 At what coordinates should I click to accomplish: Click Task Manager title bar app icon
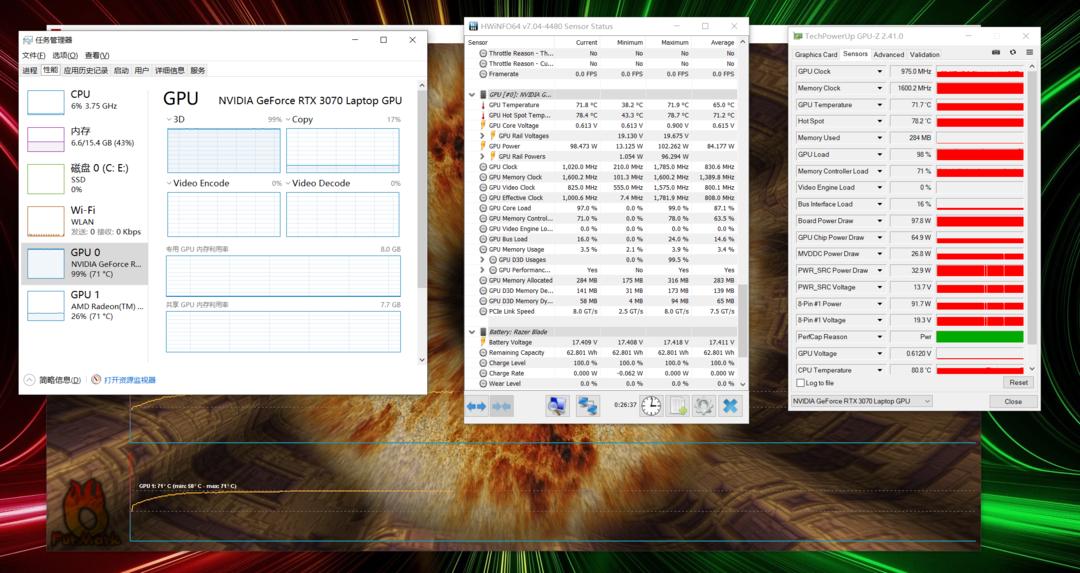28,40
